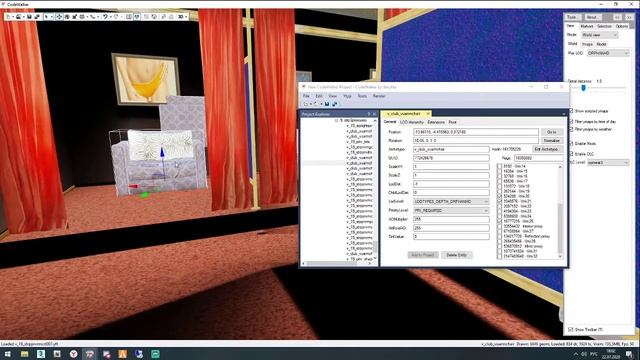Click the Save All icon in main toolbar
Image resolution: width=640 pixels, height=360 pixels.
(37, 17)
